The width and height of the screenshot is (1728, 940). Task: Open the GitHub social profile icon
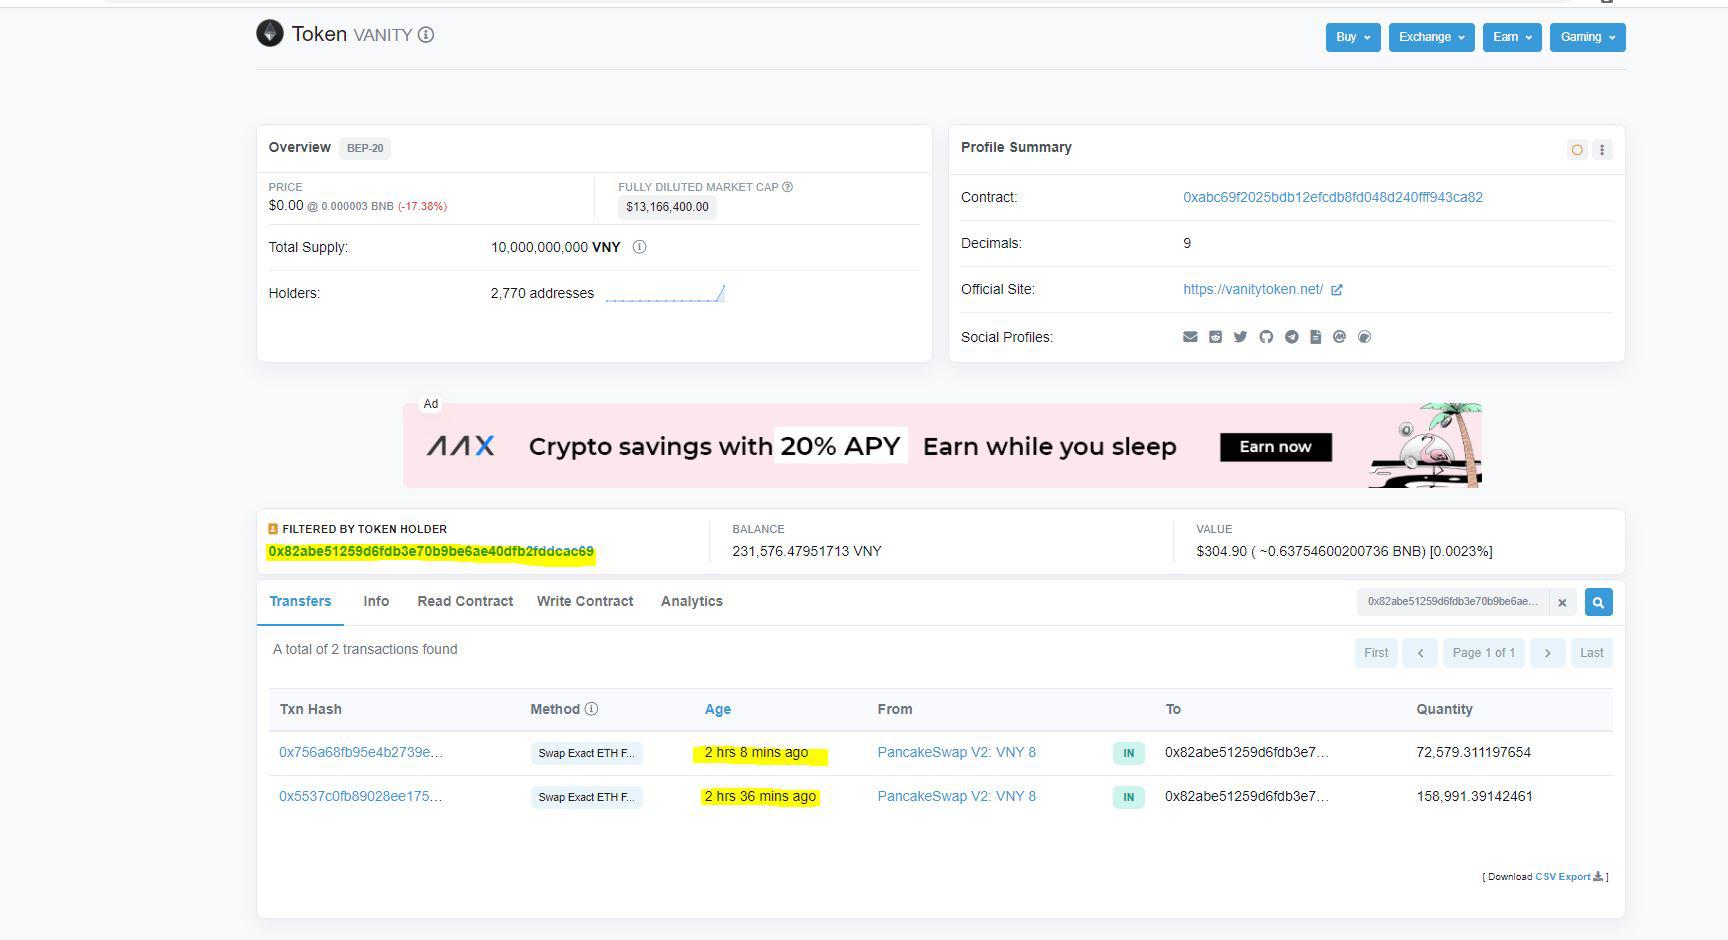pos(1266,337)
